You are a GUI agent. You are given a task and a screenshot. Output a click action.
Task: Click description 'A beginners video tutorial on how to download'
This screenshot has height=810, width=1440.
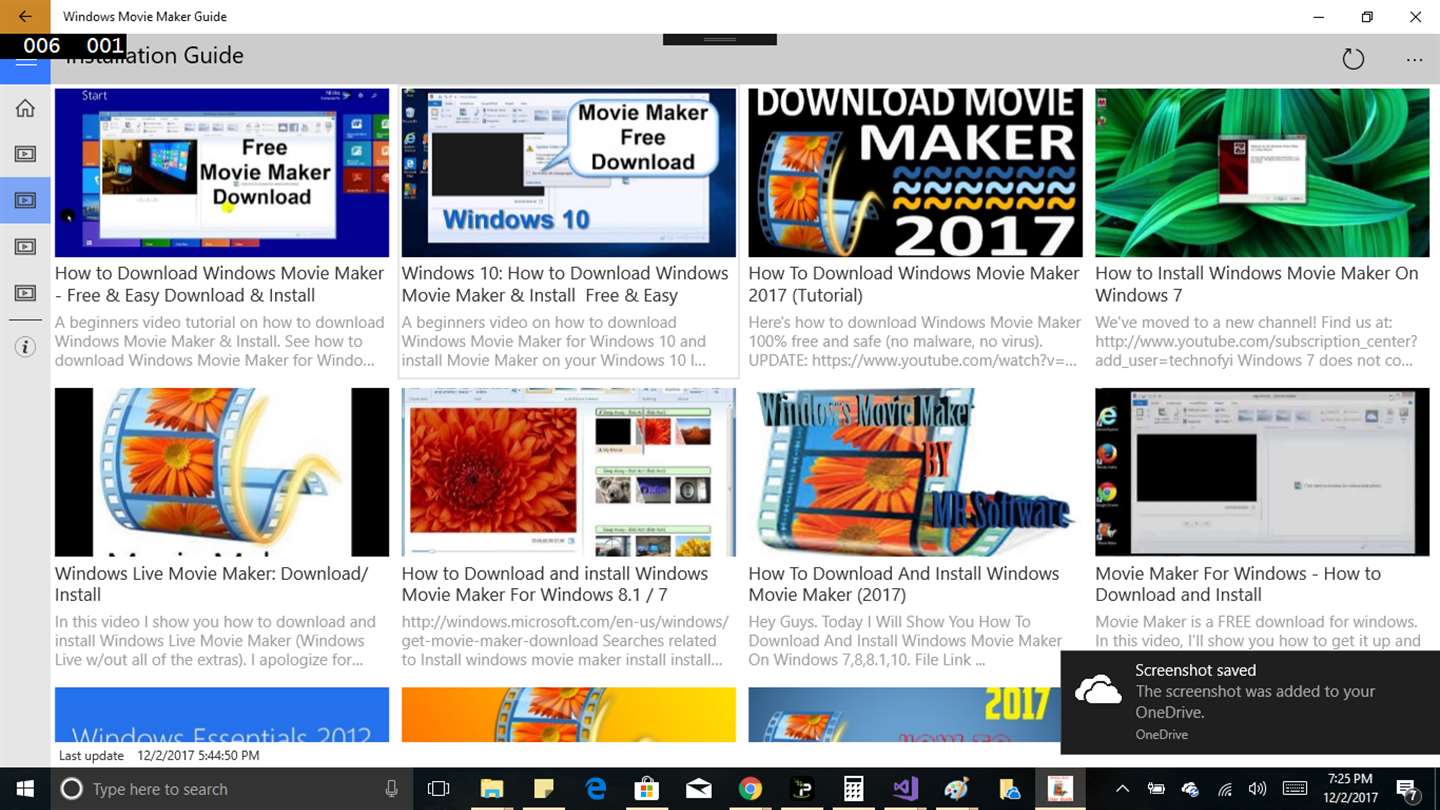(220, 341)
